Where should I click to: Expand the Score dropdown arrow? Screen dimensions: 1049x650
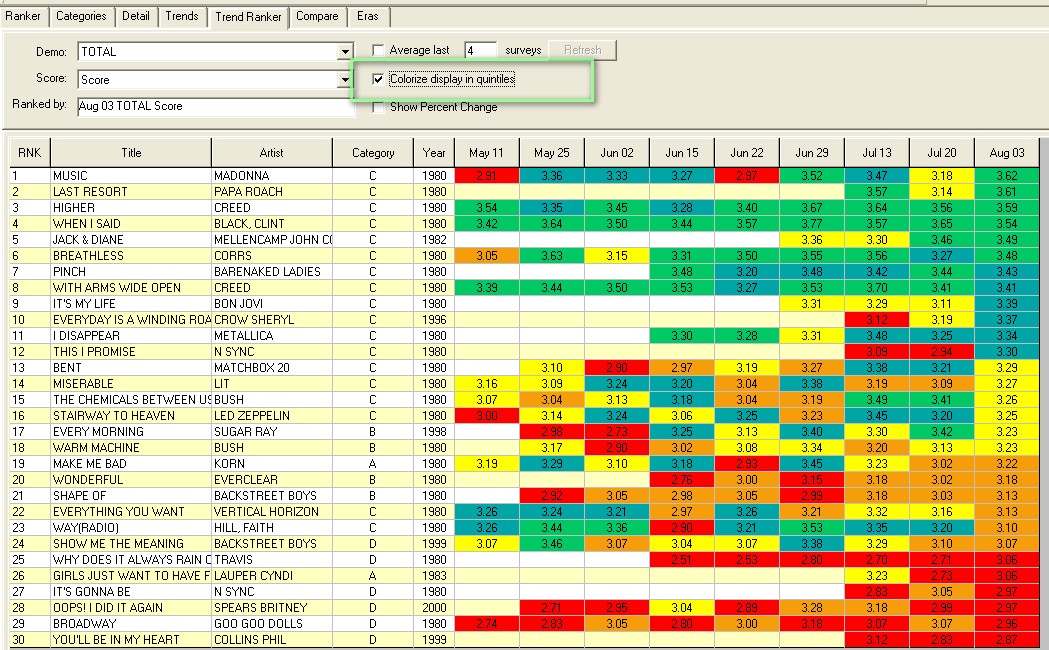(x=345, y=80)
